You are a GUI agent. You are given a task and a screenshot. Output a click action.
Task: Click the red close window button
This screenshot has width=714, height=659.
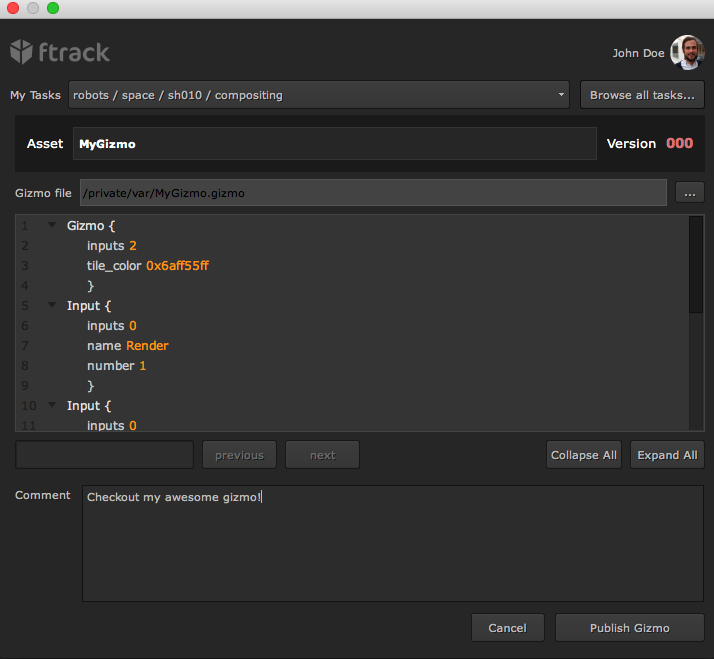point(13,8)
